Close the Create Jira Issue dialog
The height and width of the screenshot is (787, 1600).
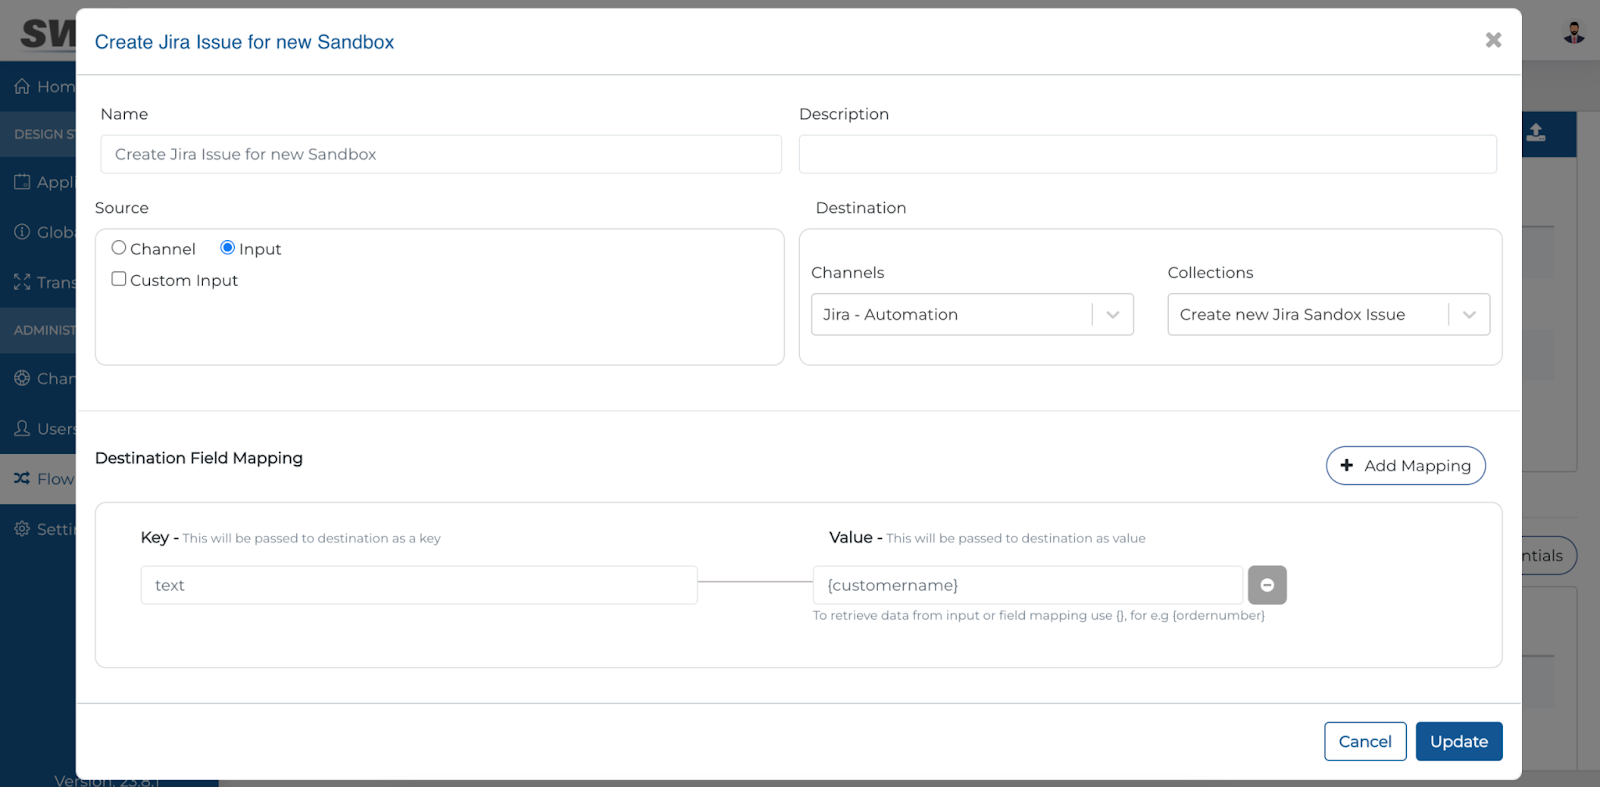pyautogui.click(x=1493, y=40)
